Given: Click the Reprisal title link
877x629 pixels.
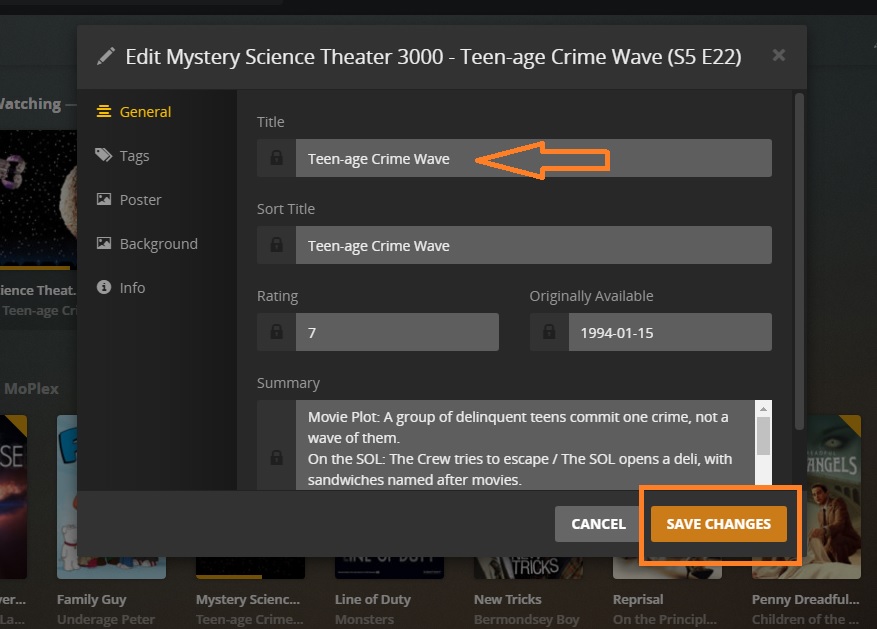Looking at the screenshot, I should [x=638, y=599].
